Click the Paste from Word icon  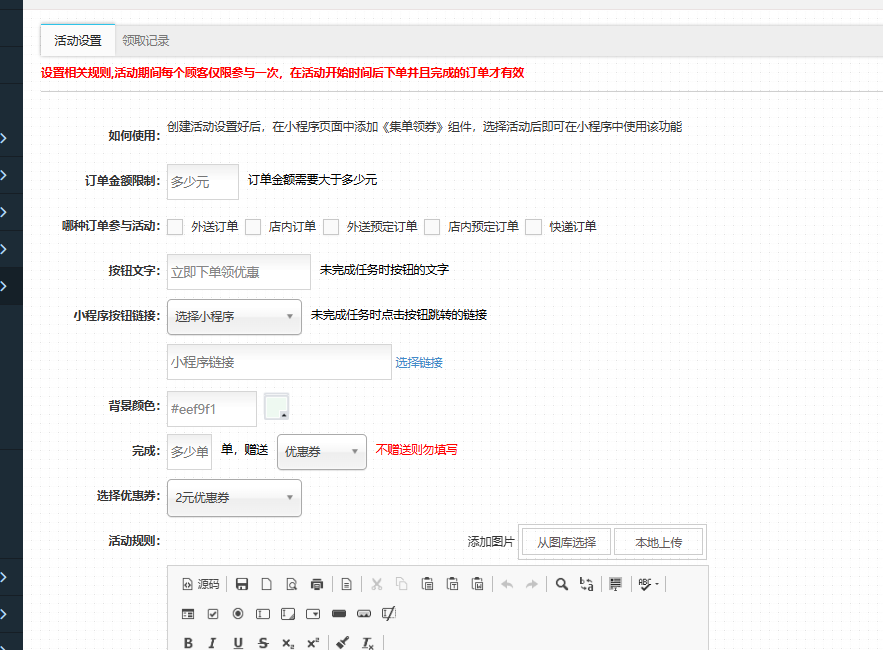pyautogui.click(x=477, y=584)
